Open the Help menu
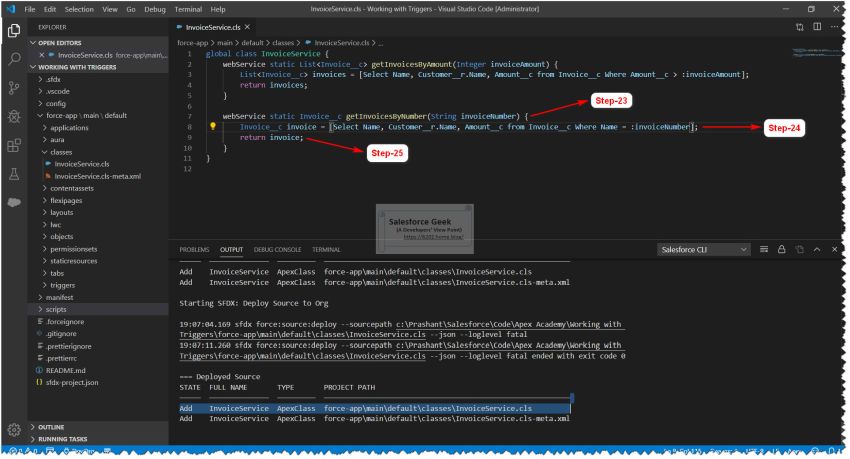This screenshot has width=850, height=459. click(x=218, y=9)
